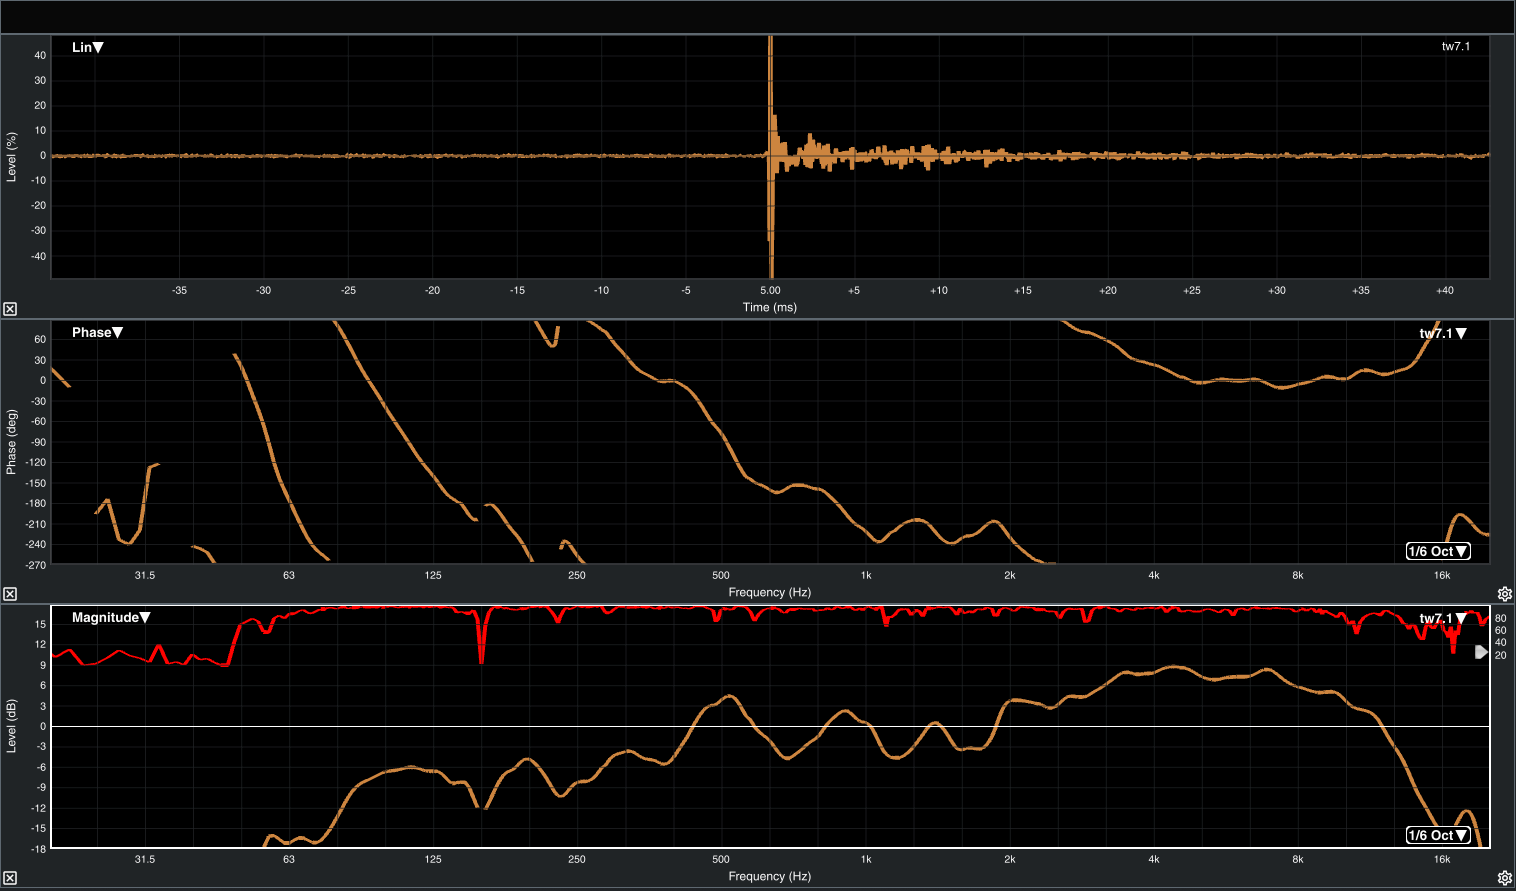The image size is (1516, 891).
Task: Click the coherence threshold arrow marker
Action: [1481, 652]
